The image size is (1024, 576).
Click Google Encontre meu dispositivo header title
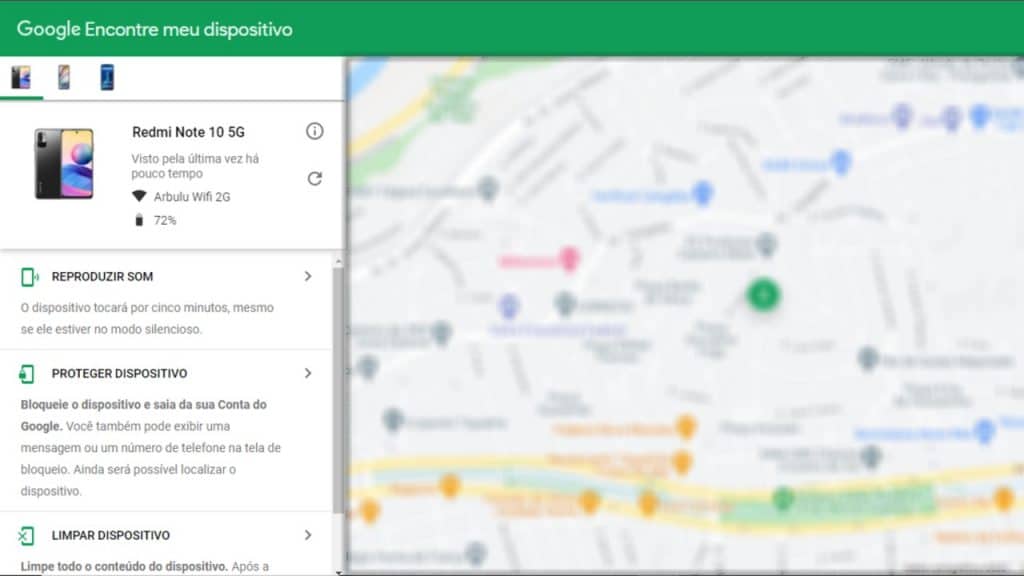point(155,29)
